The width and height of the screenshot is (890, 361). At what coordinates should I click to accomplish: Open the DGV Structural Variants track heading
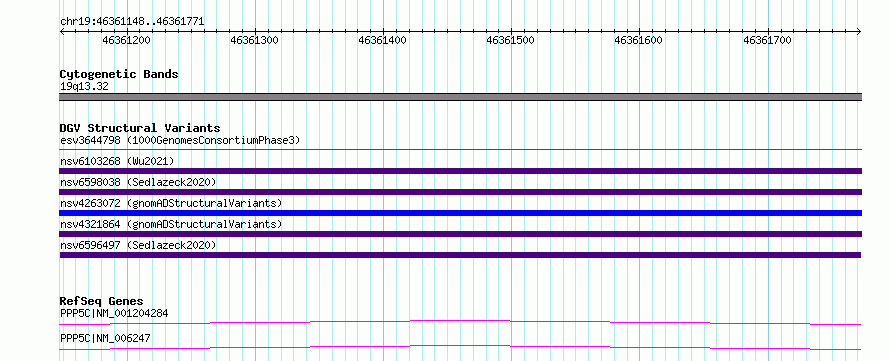(x=140, y=128)
